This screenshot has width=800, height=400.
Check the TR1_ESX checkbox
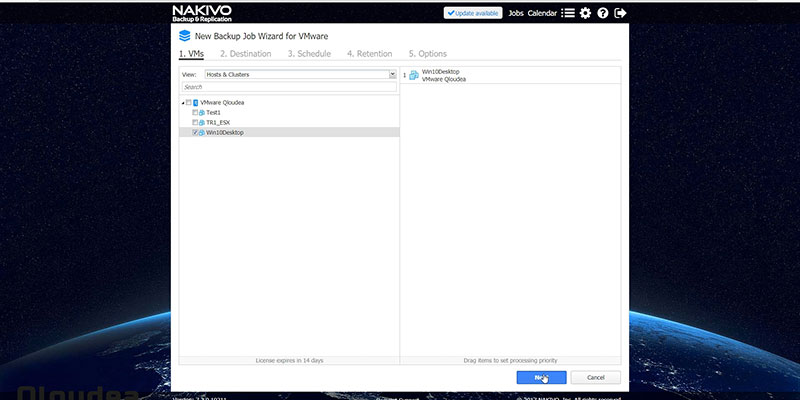point(195,122)
